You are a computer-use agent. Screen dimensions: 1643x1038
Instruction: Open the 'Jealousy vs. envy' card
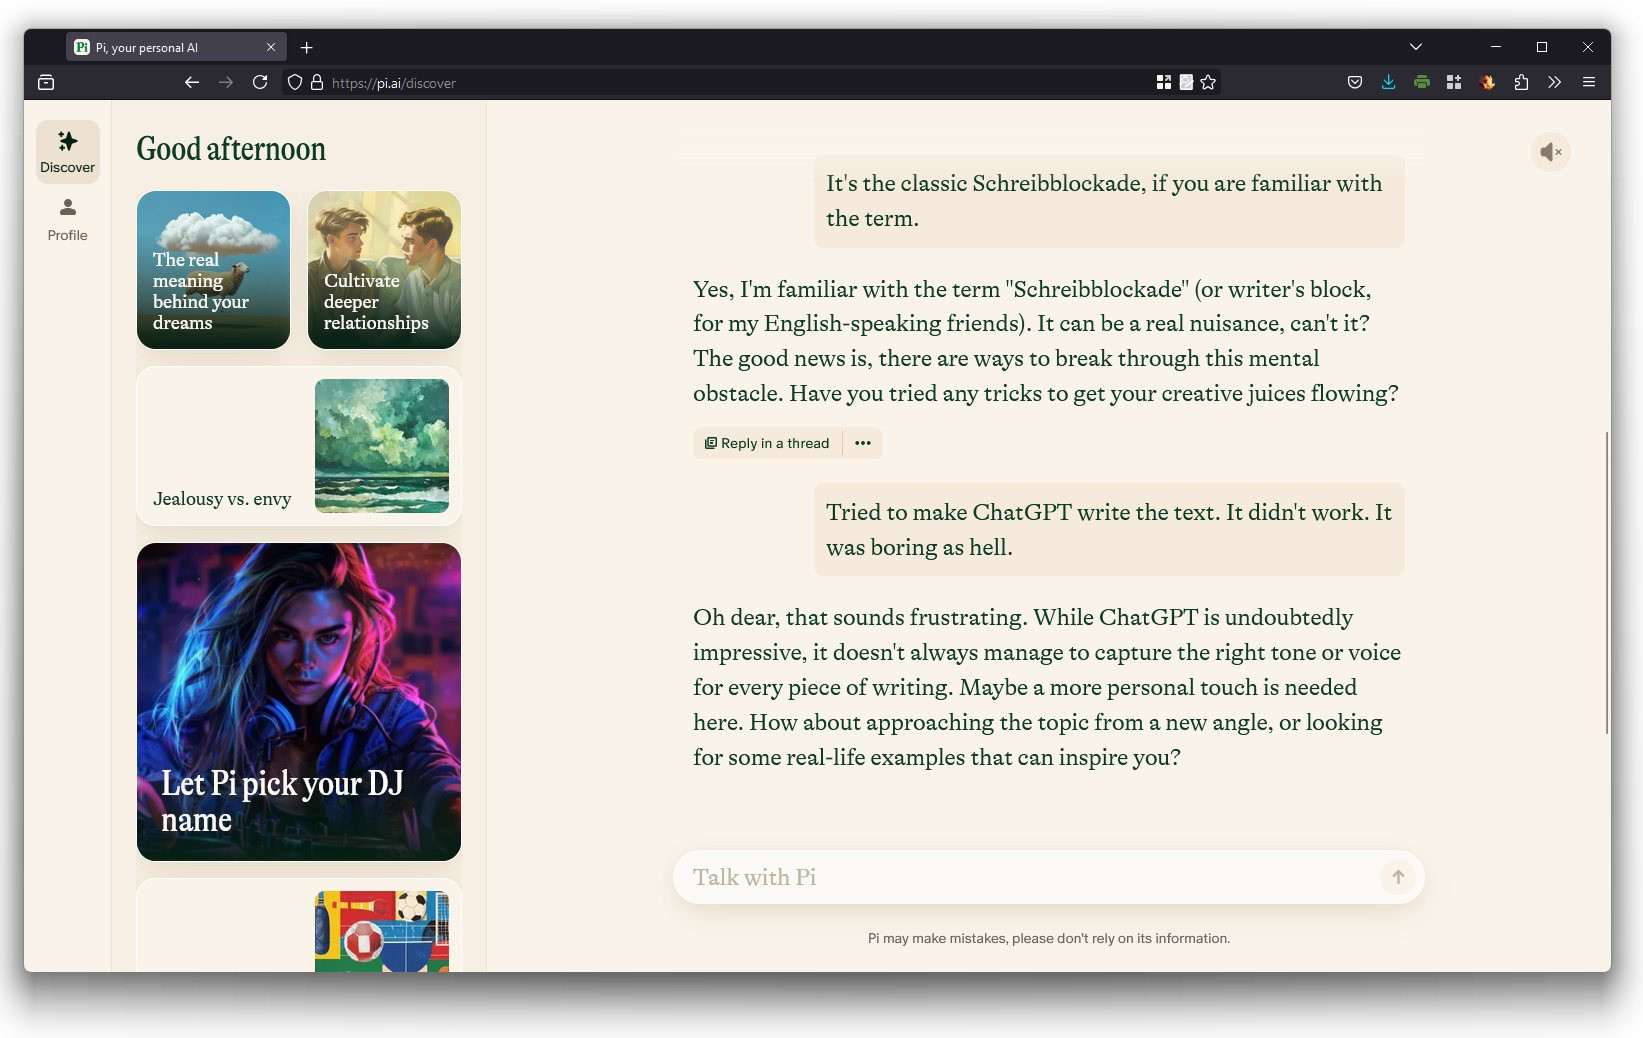click(299, 446)
